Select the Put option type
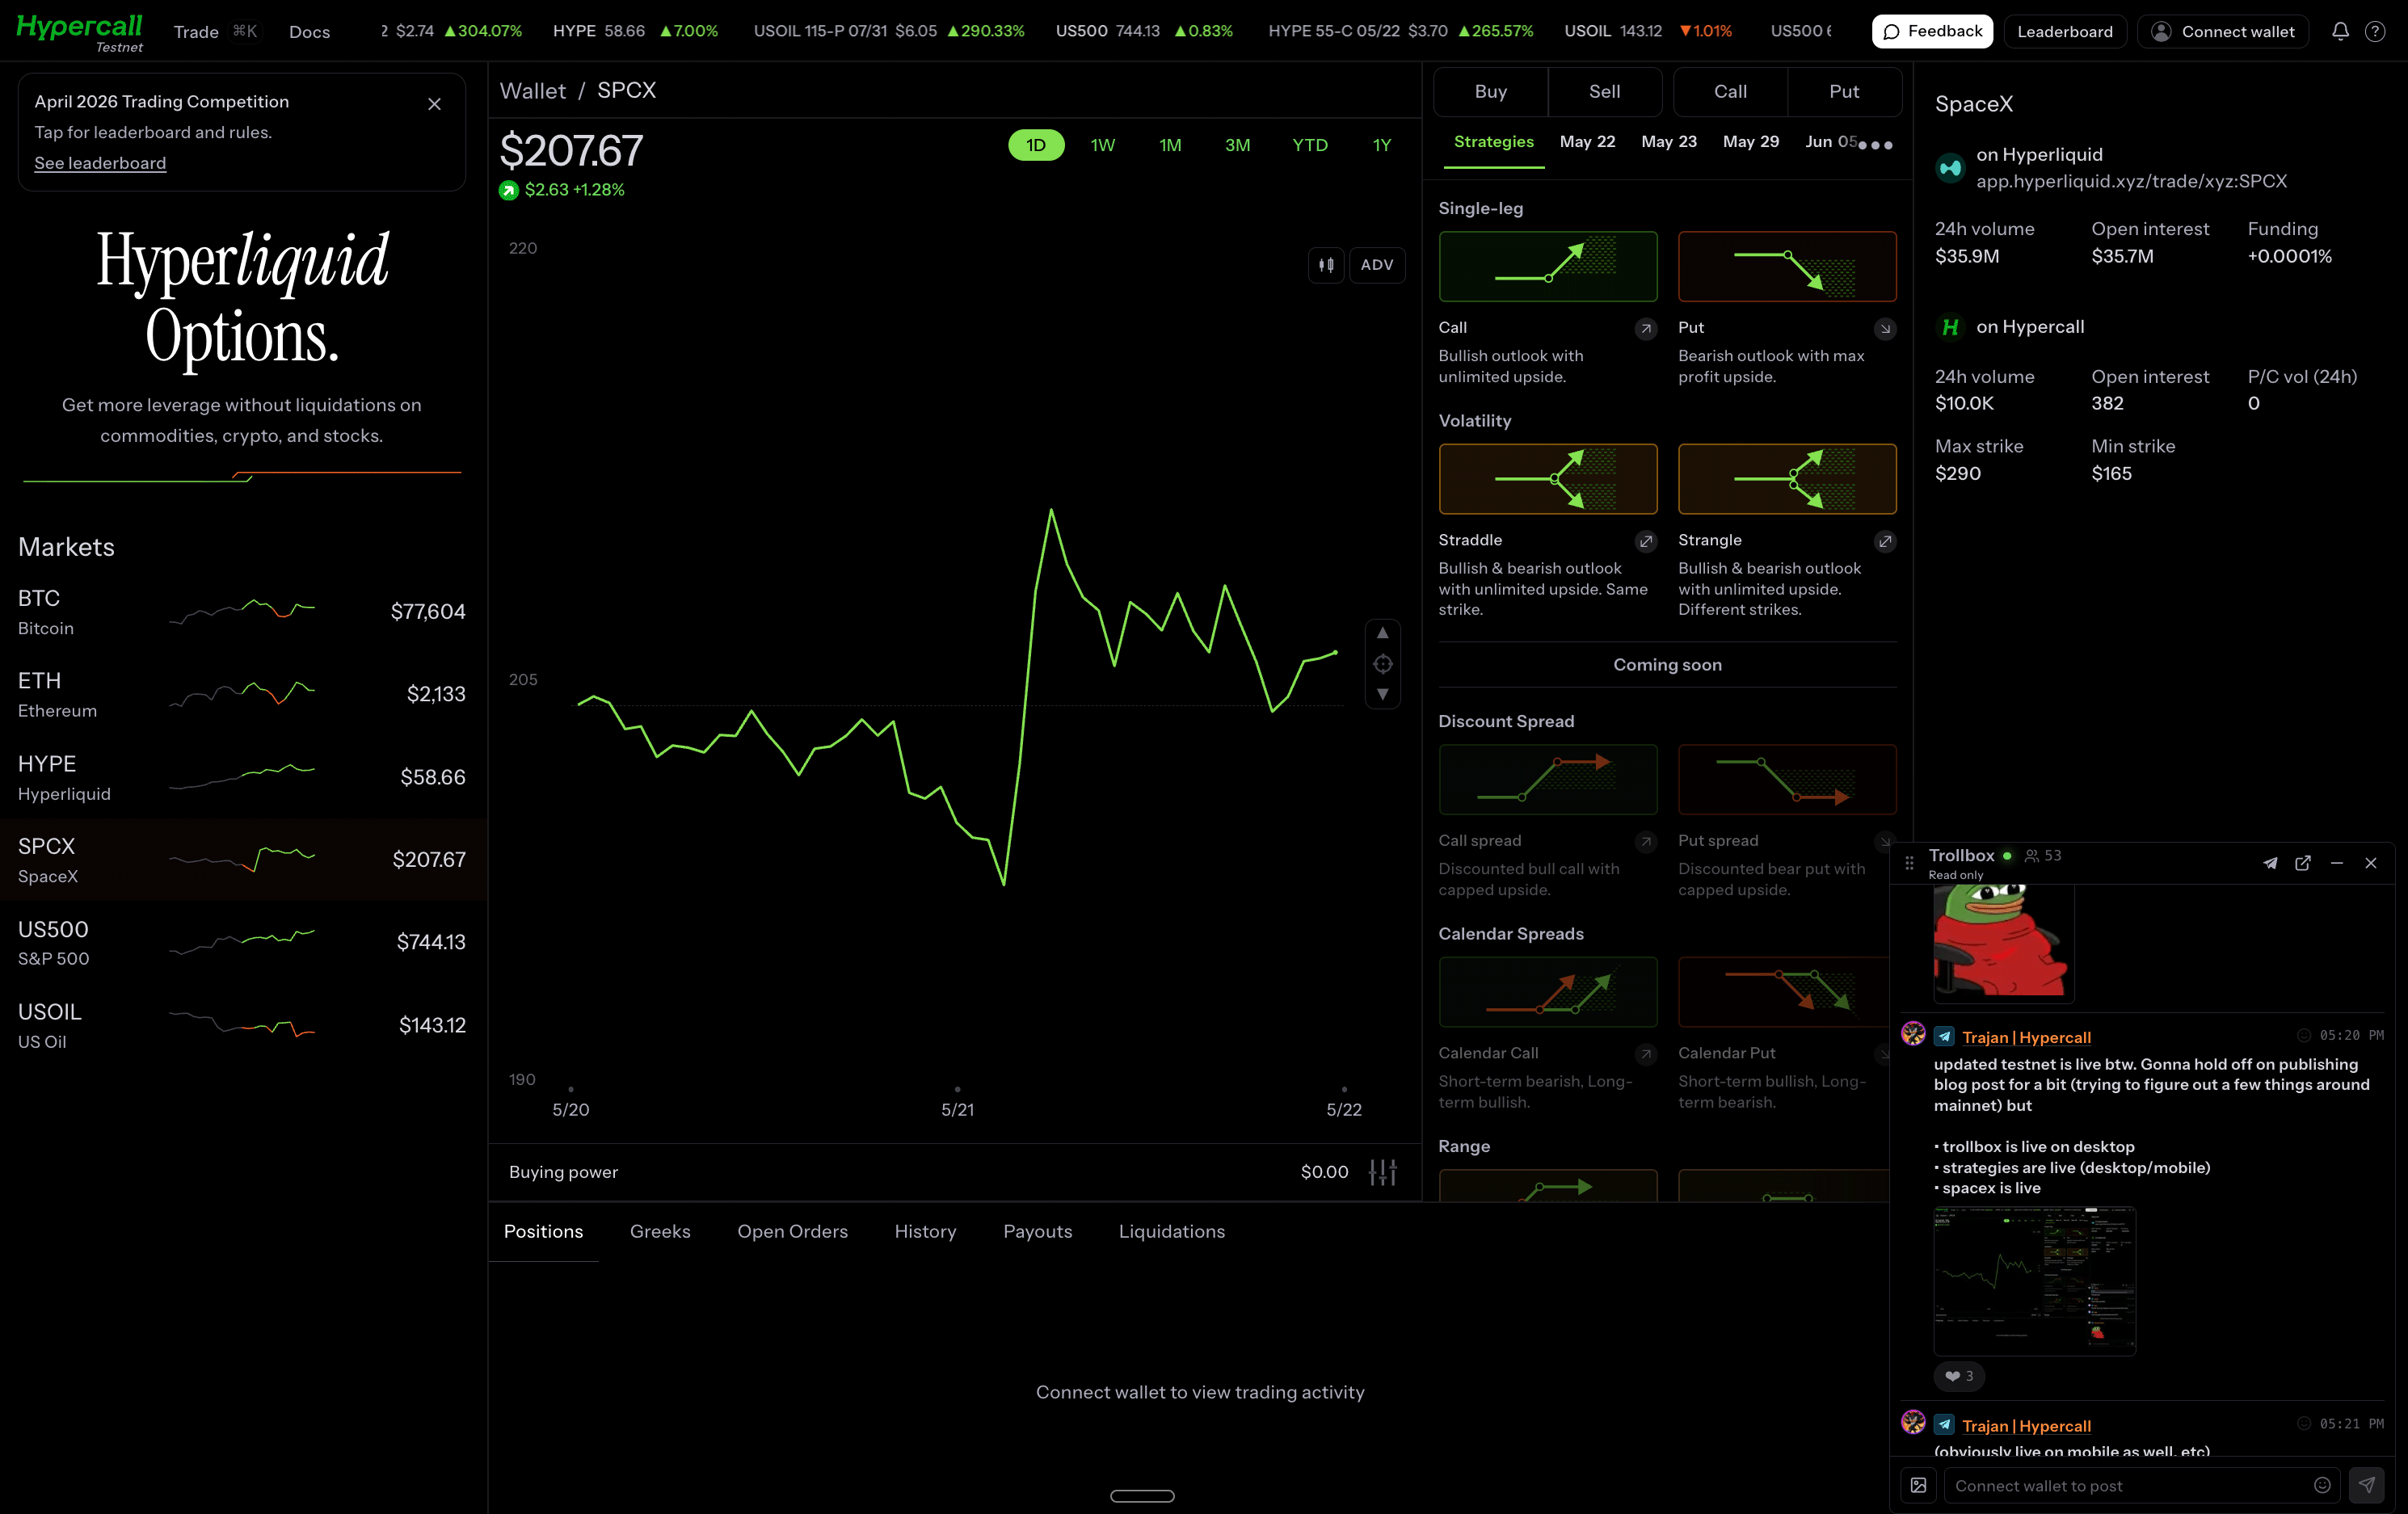The height and width of the screenshot is (1514, 2408). tap(1844, 92)
